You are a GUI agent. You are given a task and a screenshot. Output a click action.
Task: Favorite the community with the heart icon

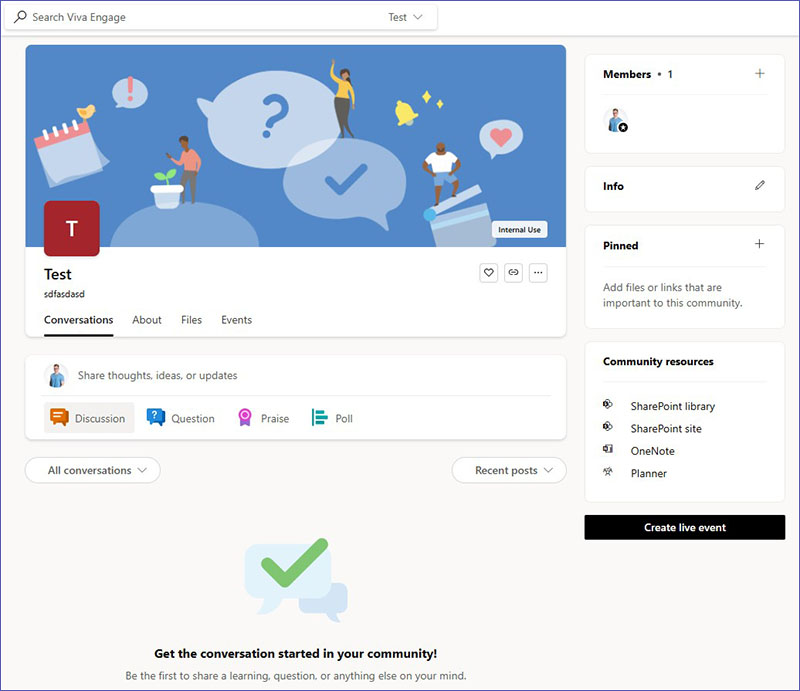tap(488, 273)
